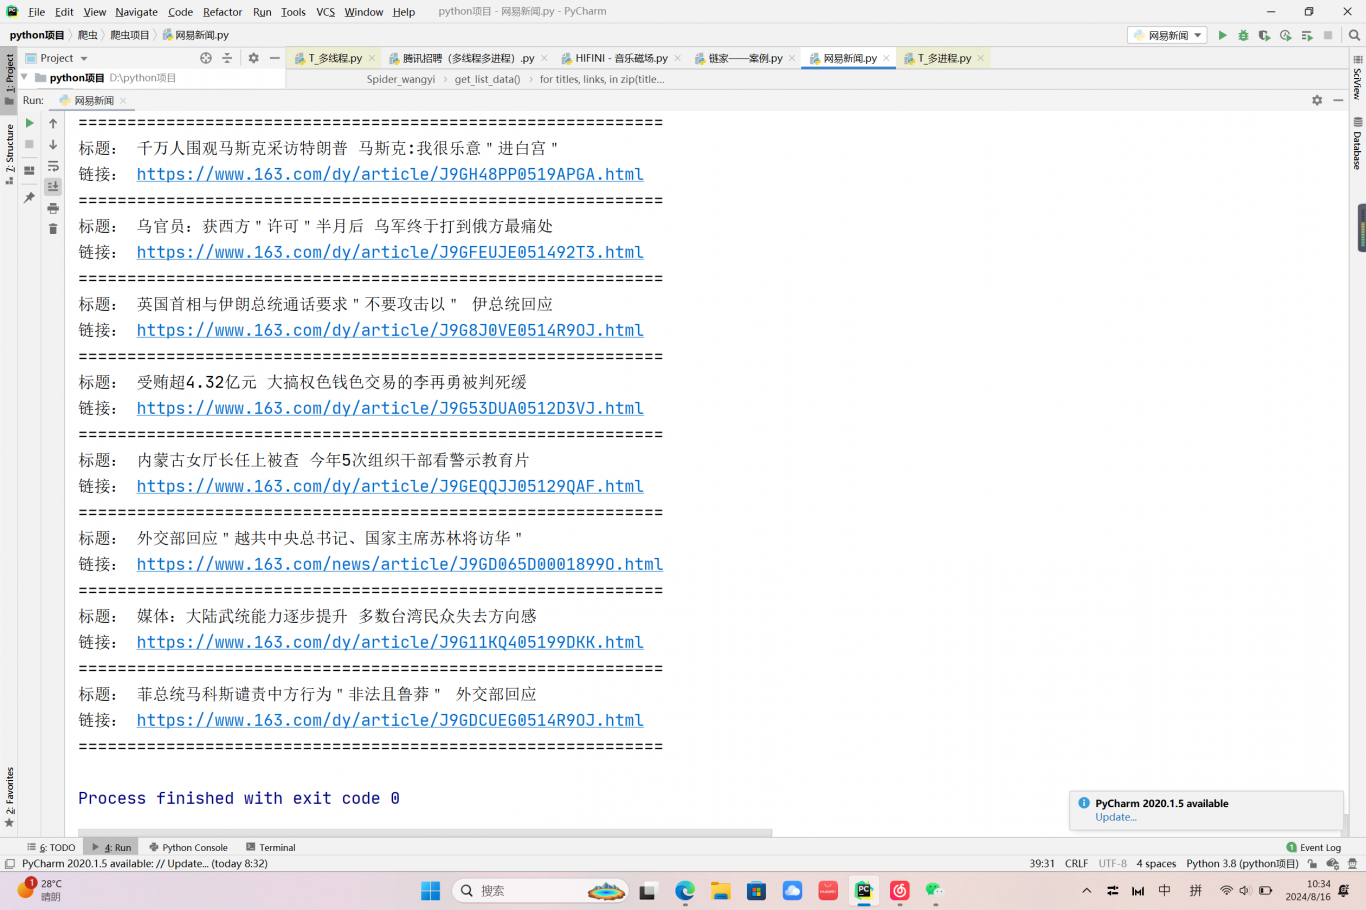
Task: Hide Project panel with minus icon
Action: click(274, 58)
